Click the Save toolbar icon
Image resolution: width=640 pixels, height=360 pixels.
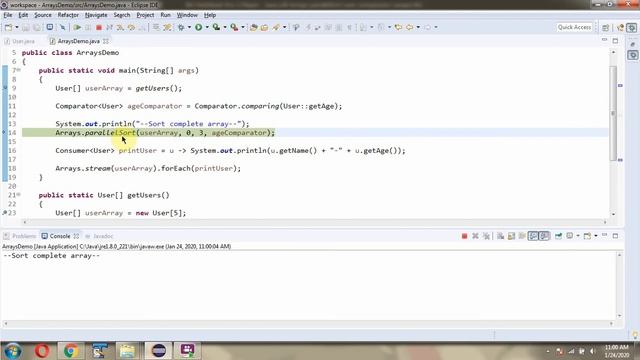click(26, 27)
